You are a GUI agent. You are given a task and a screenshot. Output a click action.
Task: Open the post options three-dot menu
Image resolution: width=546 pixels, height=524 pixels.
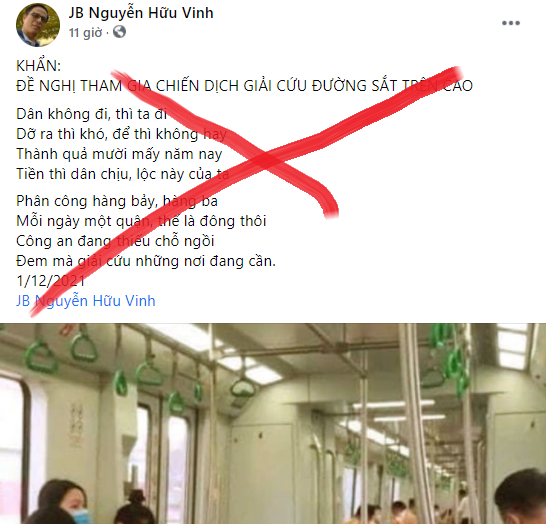511,23
